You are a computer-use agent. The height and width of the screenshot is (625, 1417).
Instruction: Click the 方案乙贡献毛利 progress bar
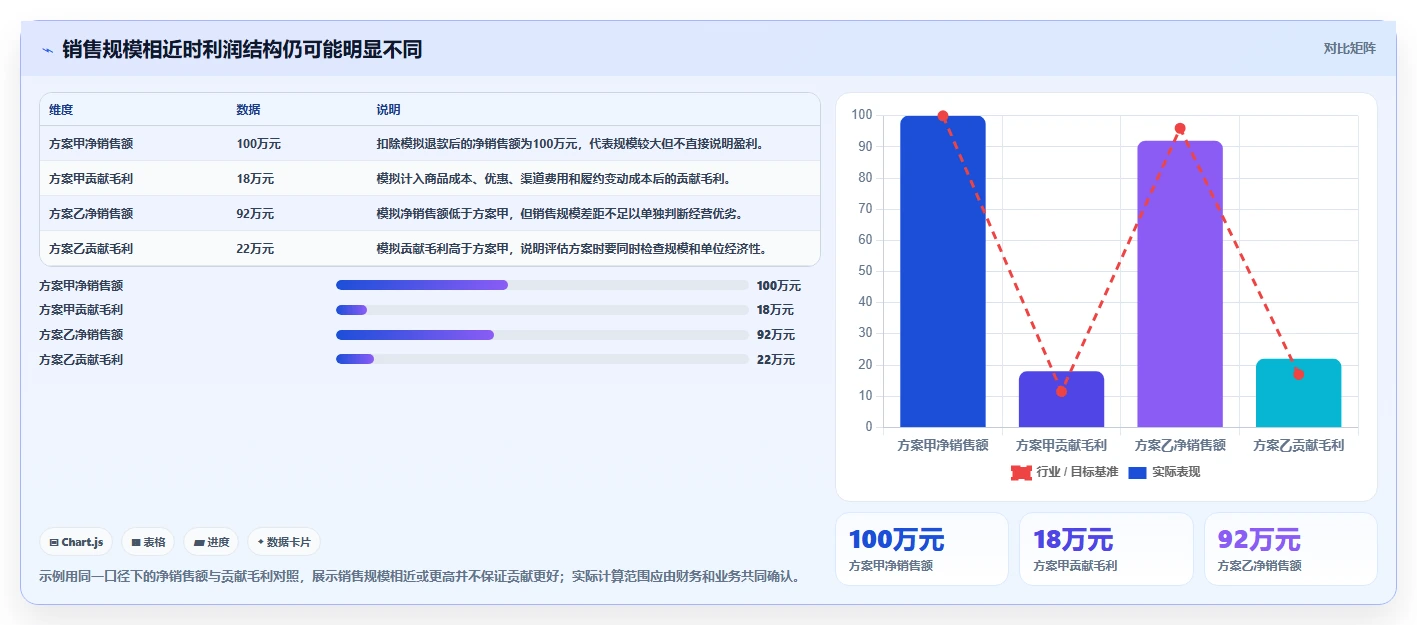pos(542,359)
